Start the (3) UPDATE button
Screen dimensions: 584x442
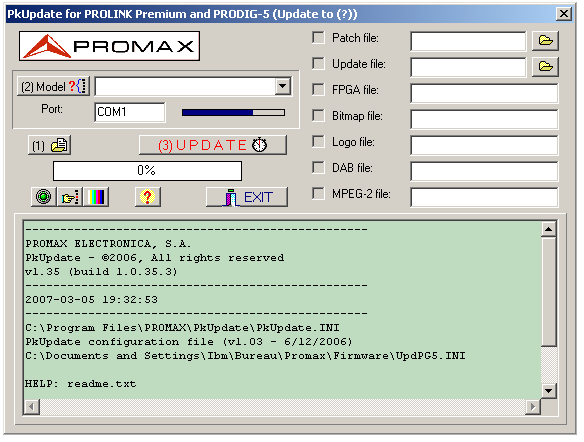213,145
